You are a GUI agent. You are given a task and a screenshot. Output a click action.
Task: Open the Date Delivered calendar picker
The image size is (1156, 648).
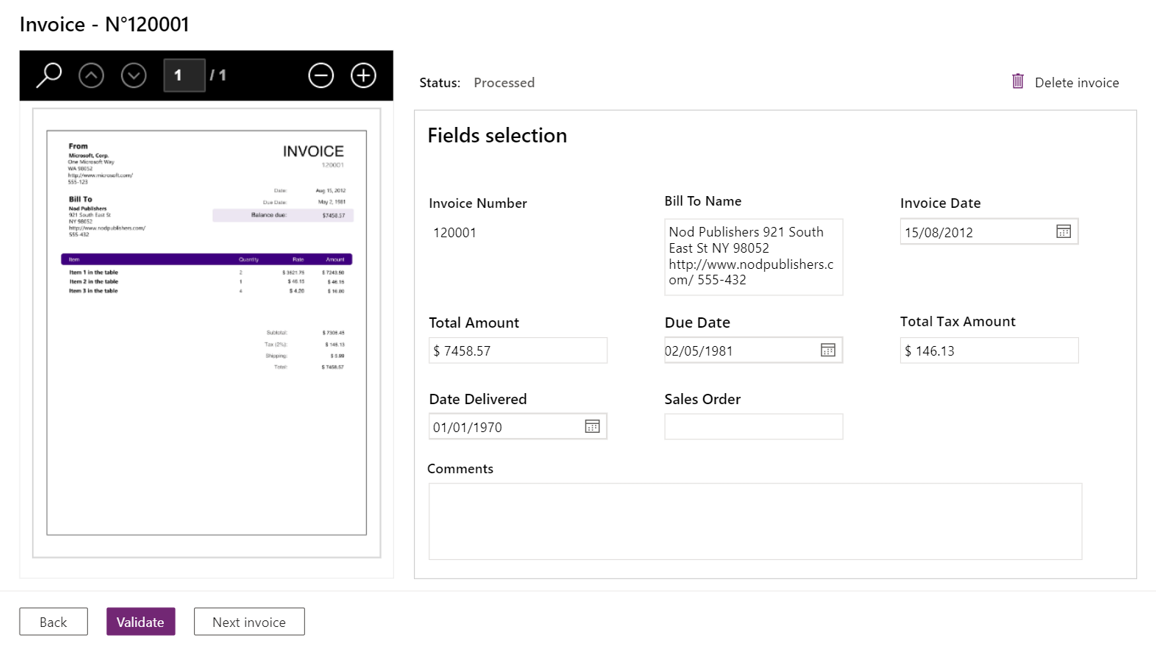(592, 427)
